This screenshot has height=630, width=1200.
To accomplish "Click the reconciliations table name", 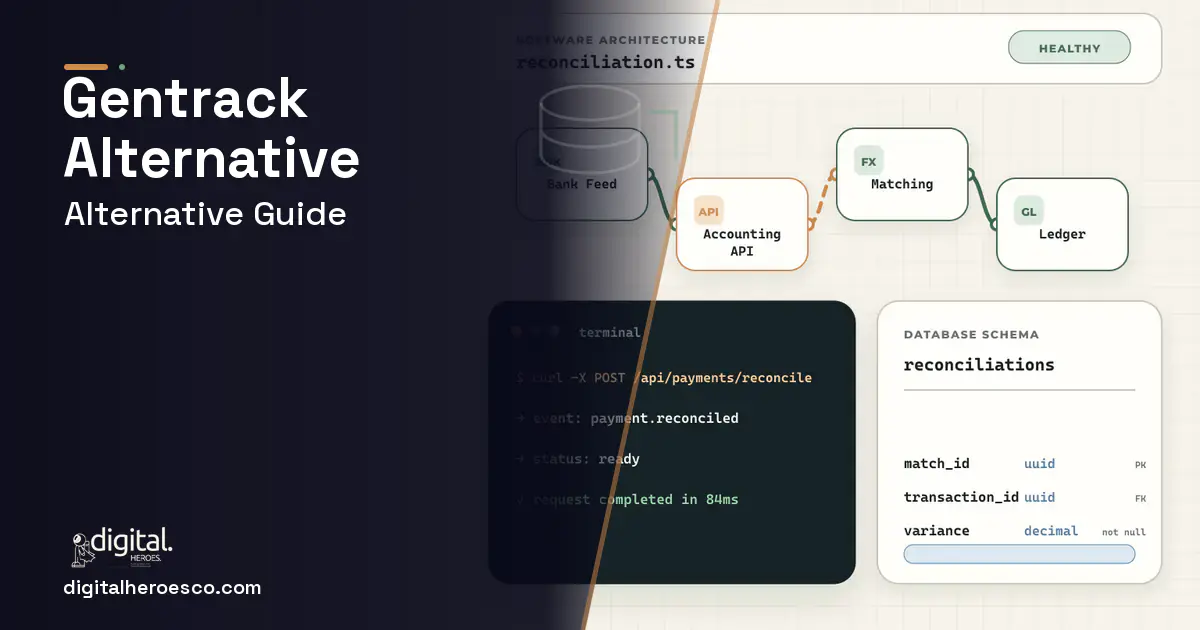I will [979, 365].
